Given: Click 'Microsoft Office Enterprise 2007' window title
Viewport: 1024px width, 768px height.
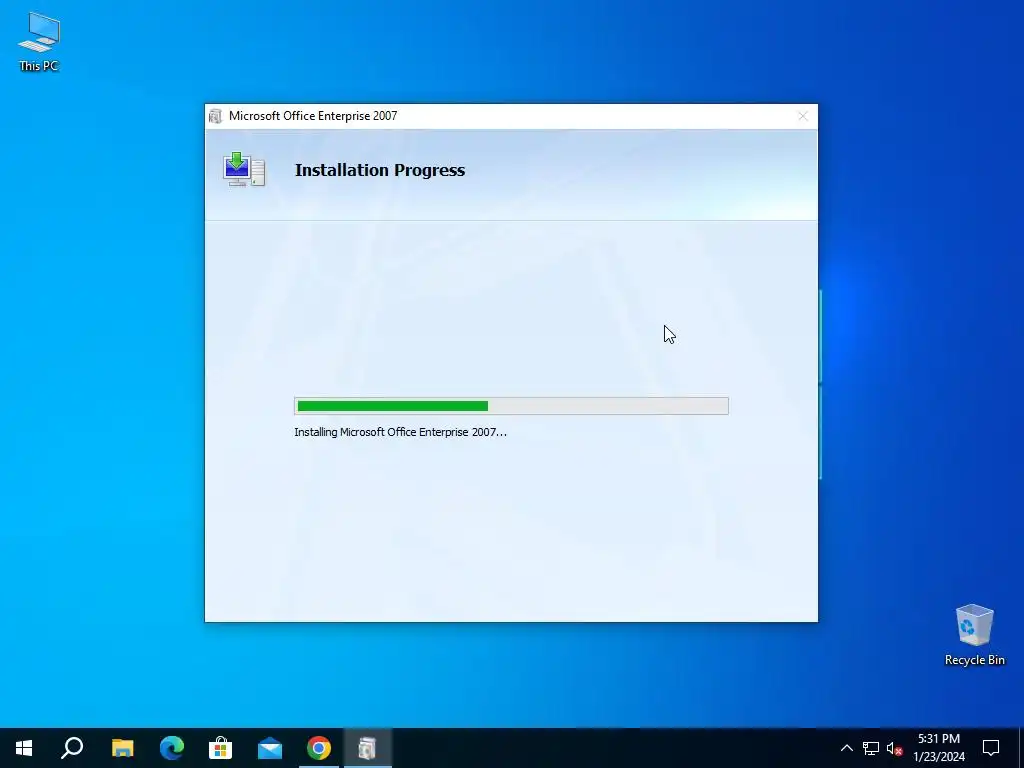Looking at the screenshot, I should pos(313,116).
